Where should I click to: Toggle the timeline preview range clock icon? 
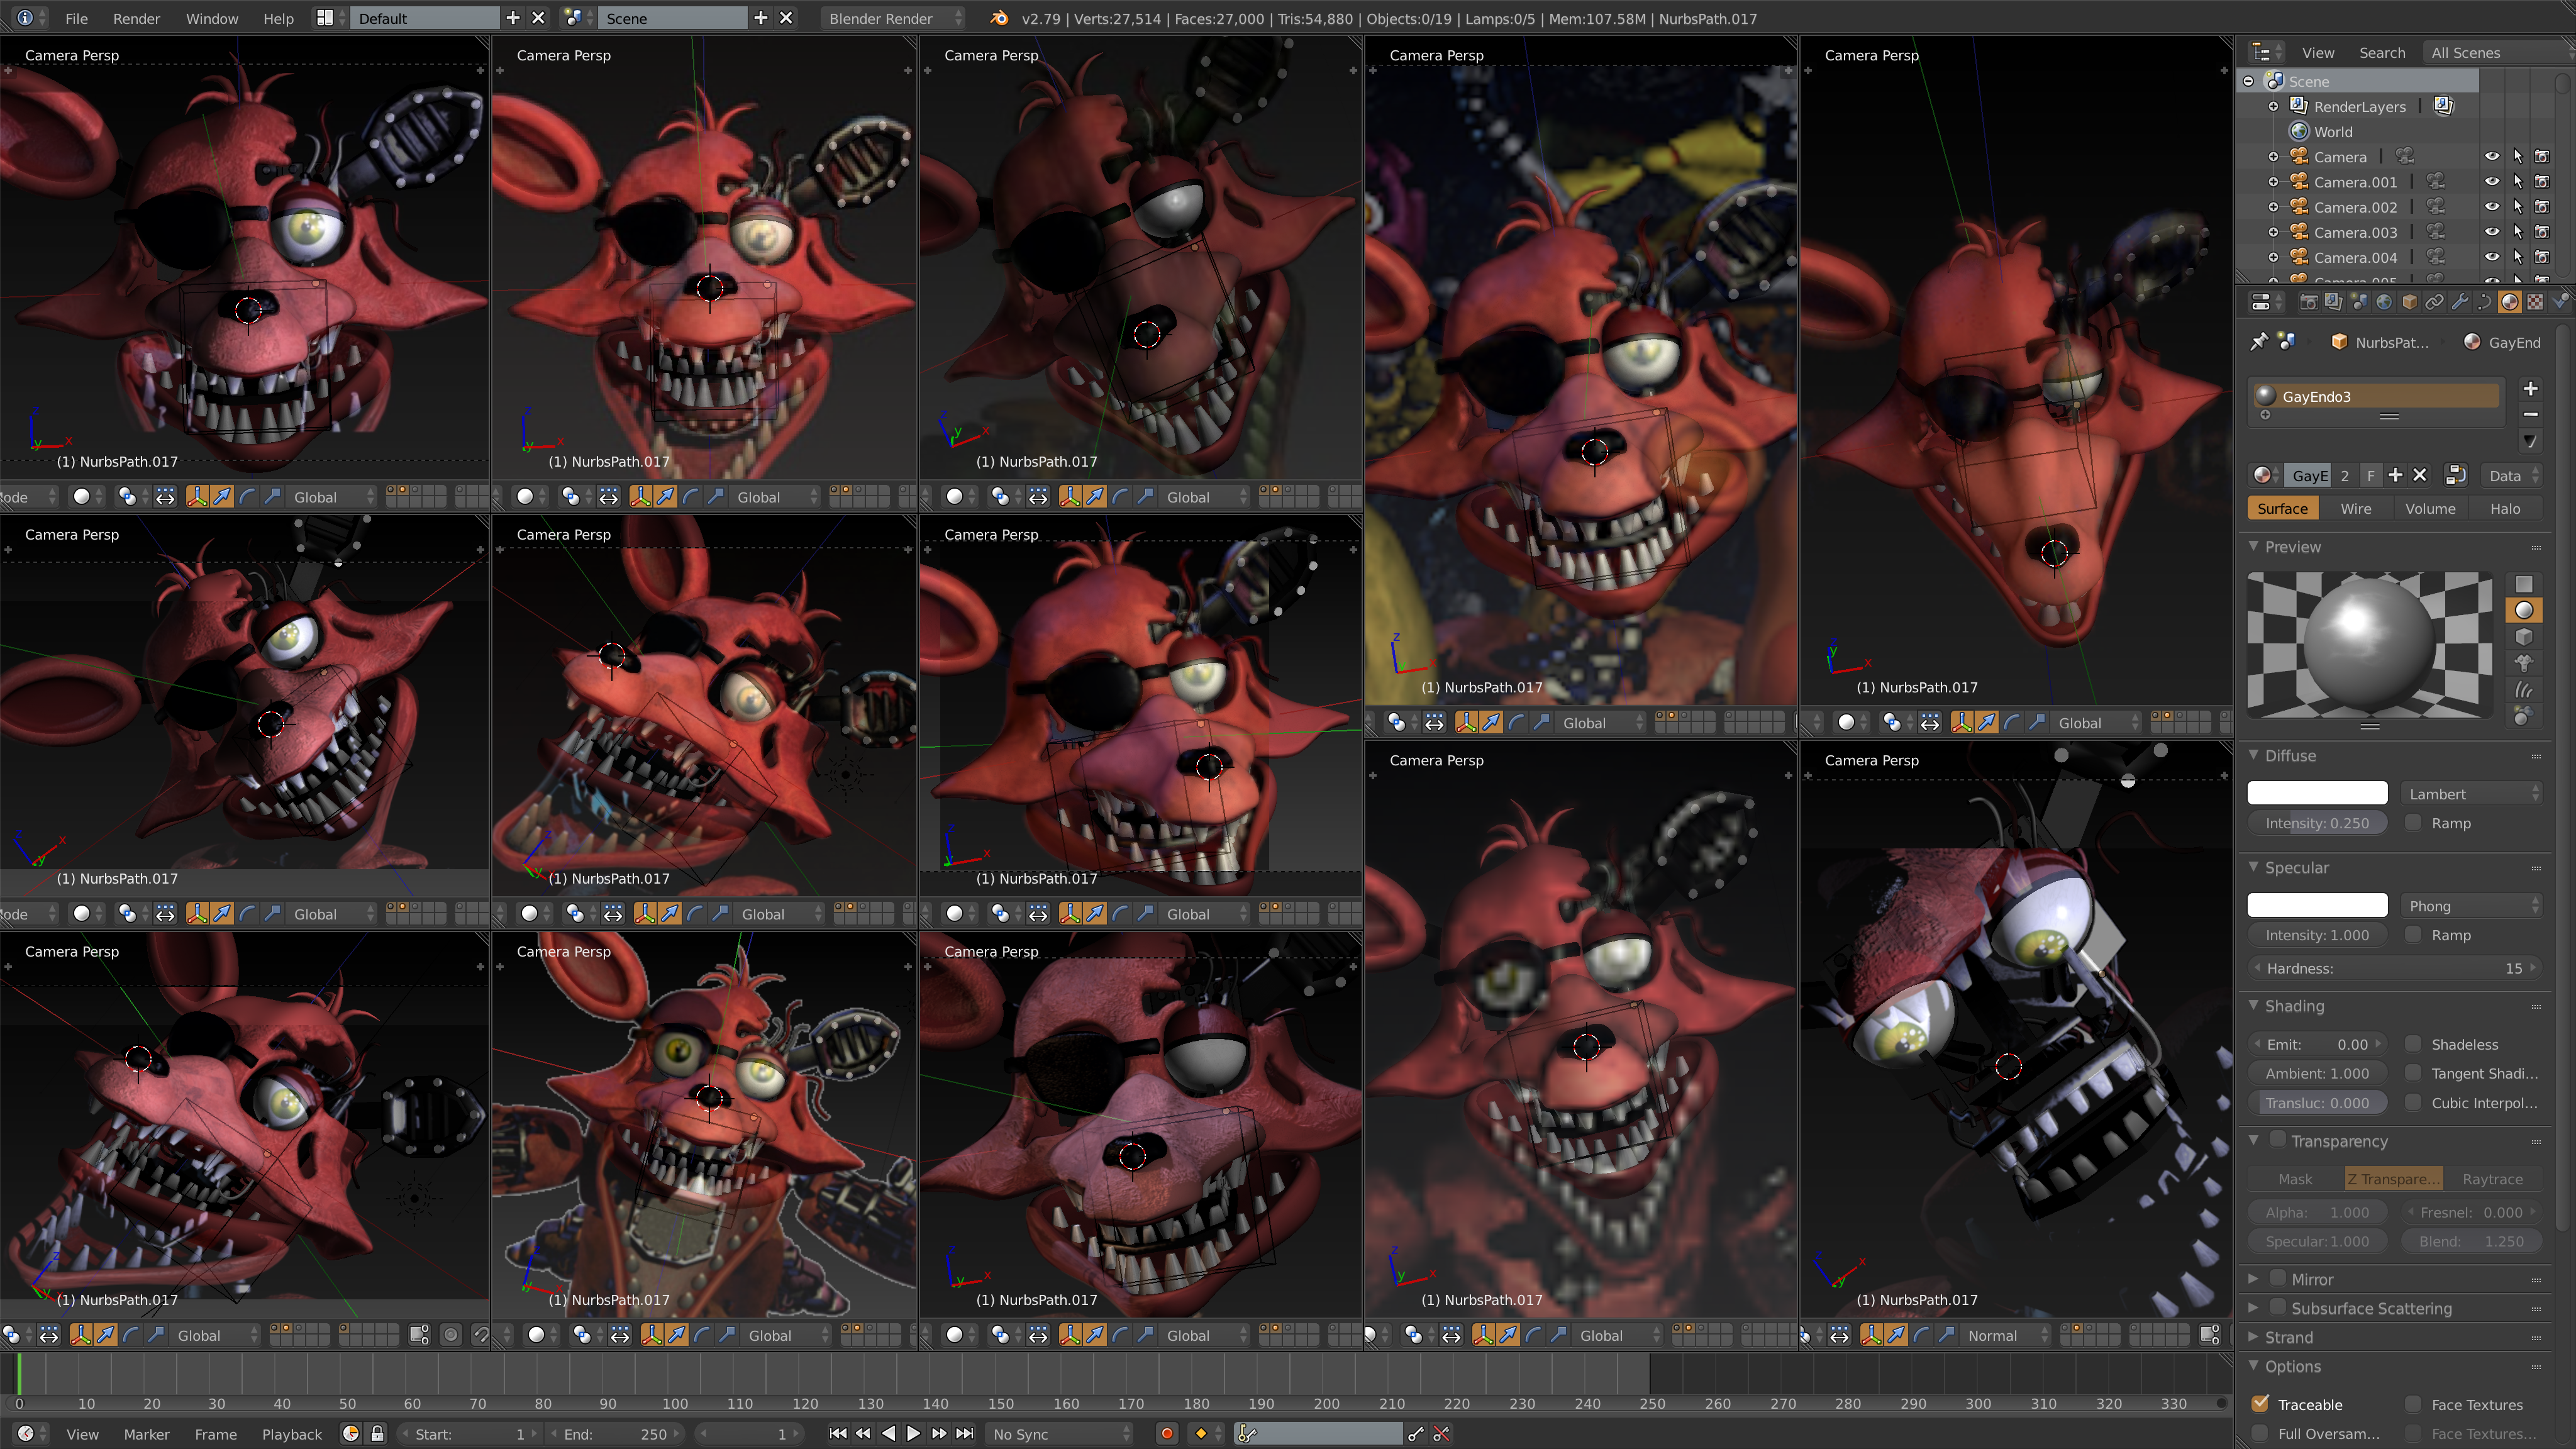coord(351,1434)
